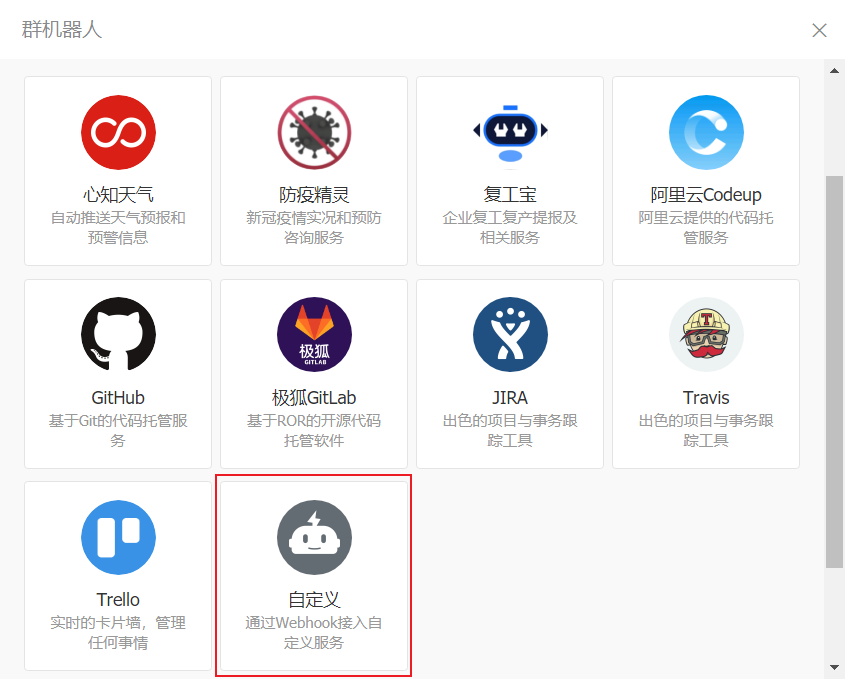Click the Trello description text
The image size is (845, 679).
(118, 632)
